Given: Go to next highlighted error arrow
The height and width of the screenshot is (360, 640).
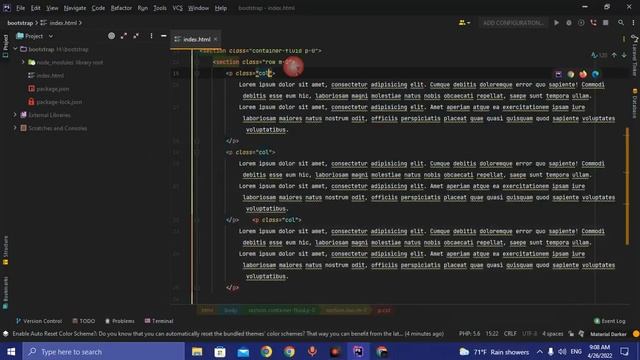Looking at the screenshot, I should pos(624,55).
